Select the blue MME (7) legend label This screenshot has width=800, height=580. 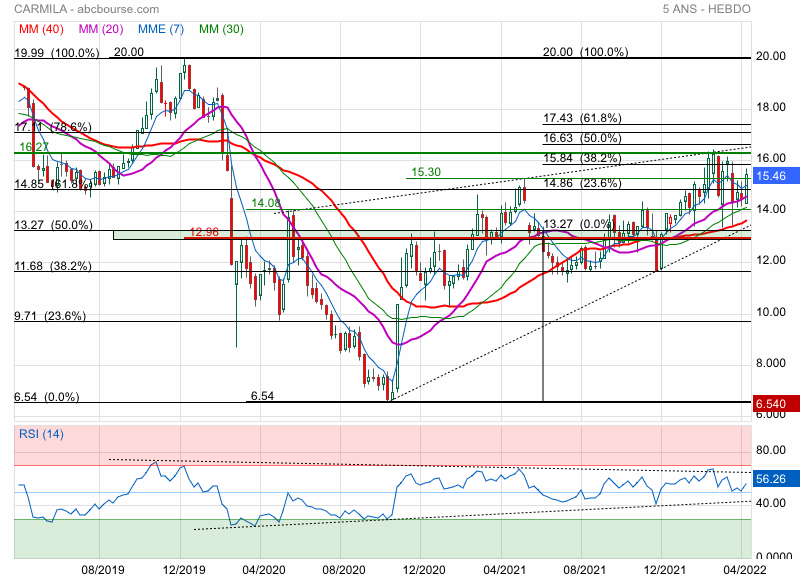coord(161,29)
